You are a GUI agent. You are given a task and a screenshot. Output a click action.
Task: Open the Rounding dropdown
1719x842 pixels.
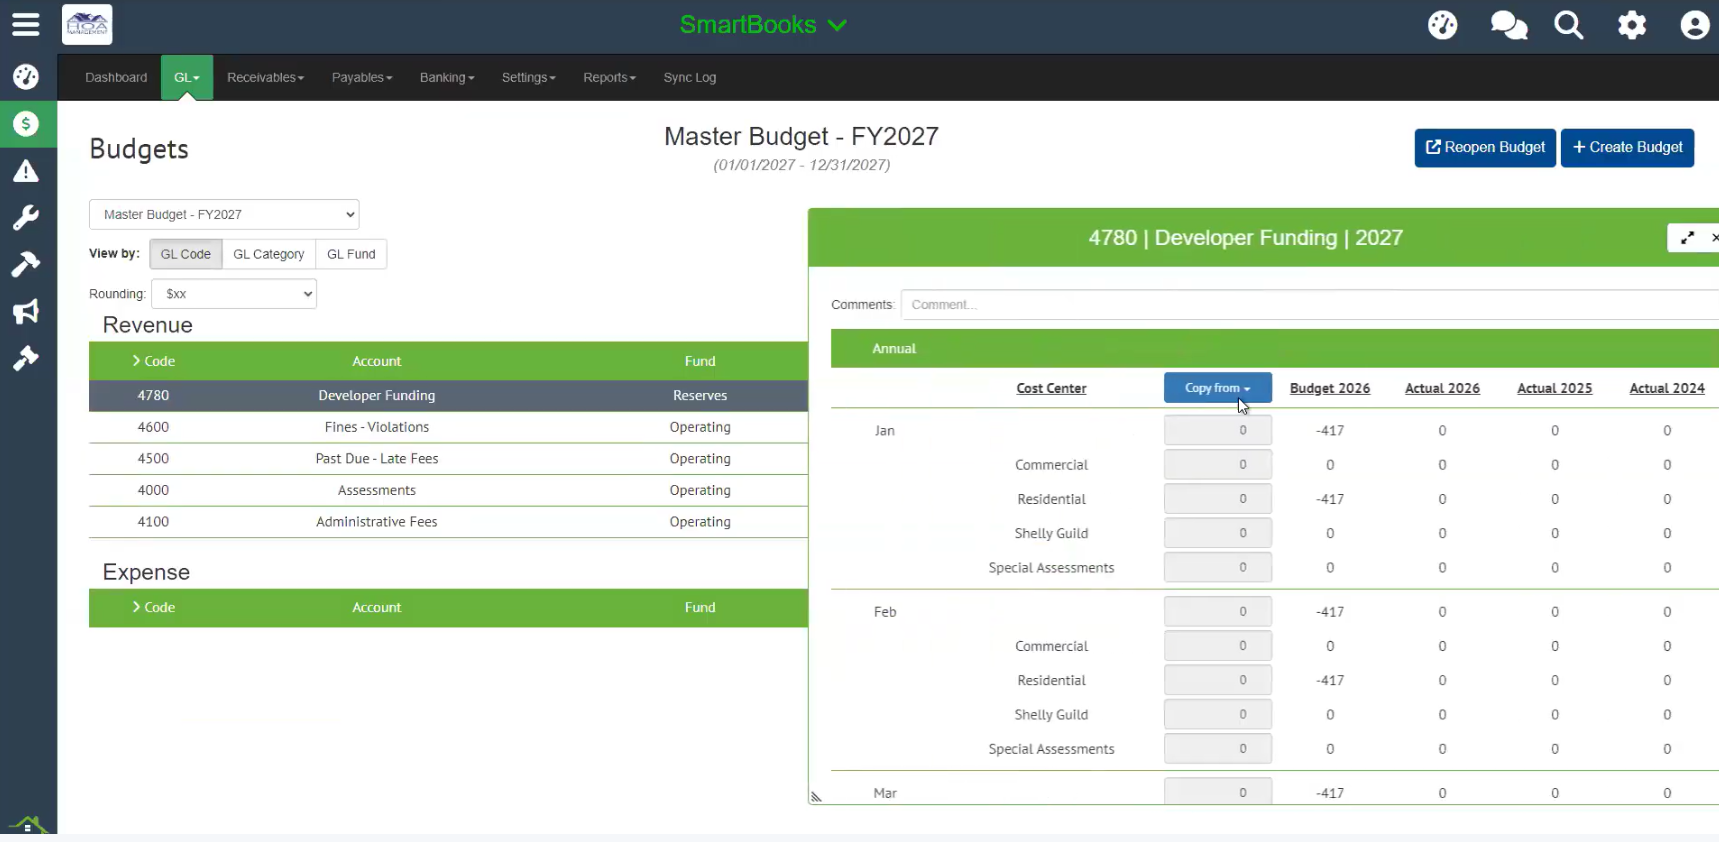pyautogui.click(x=234, y=294)
